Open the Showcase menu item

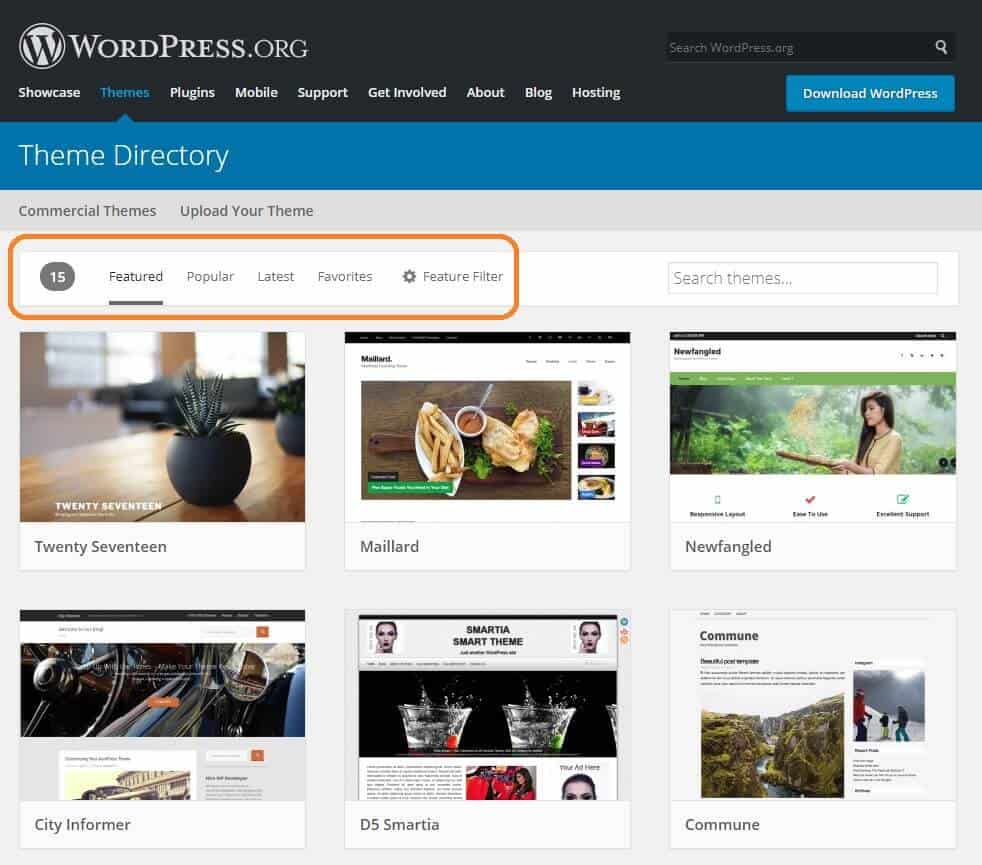(49, 93)
